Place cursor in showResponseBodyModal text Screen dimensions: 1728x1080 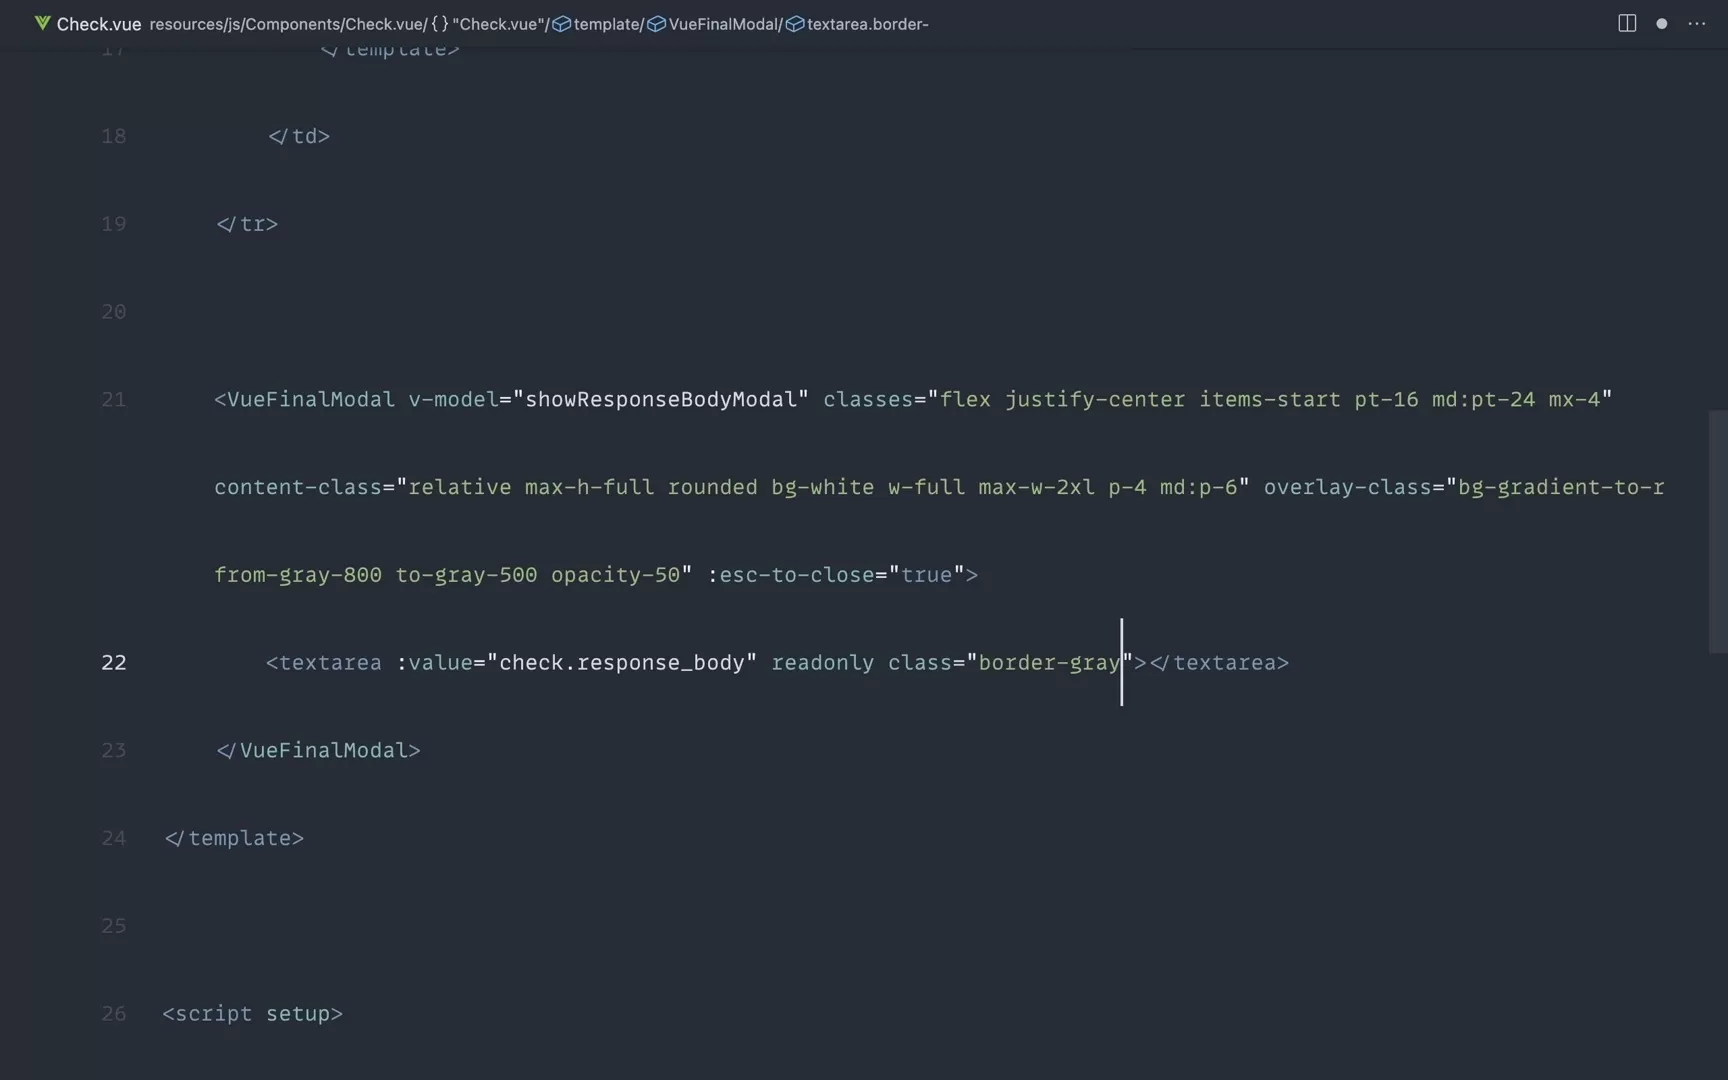[x=661, y=400]
